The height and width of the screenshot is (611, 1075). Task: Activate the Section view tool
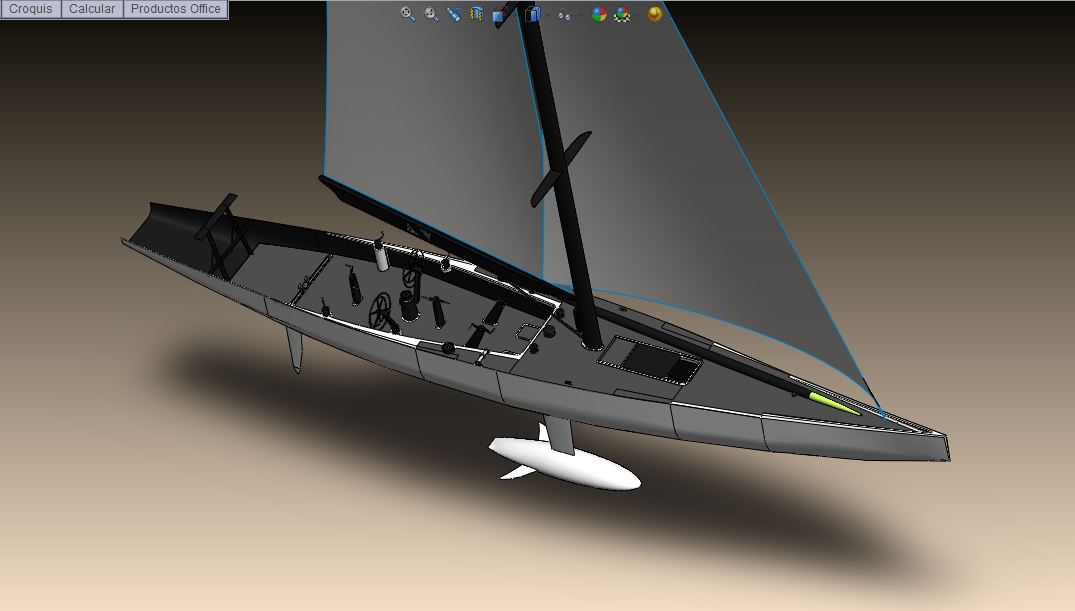click(475, 13)
